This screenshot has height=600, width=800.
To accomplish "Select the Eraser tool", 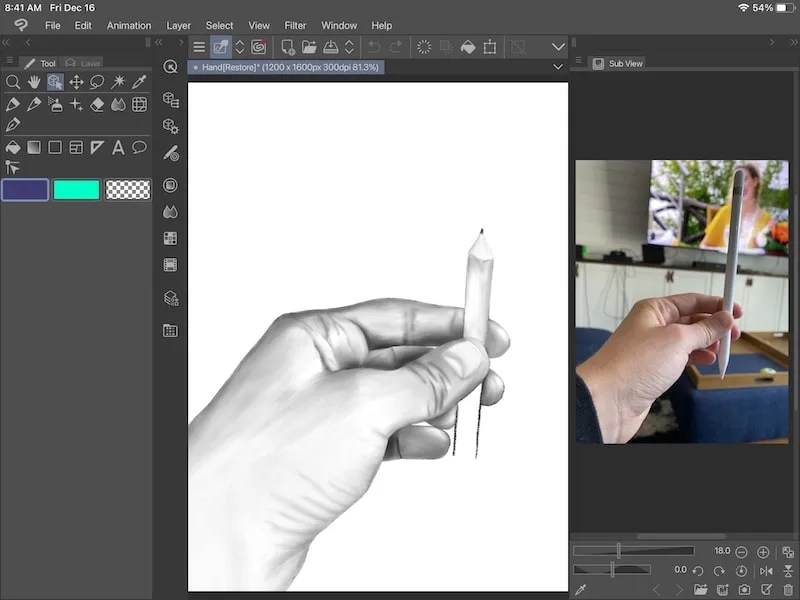I will click(96, 104).
